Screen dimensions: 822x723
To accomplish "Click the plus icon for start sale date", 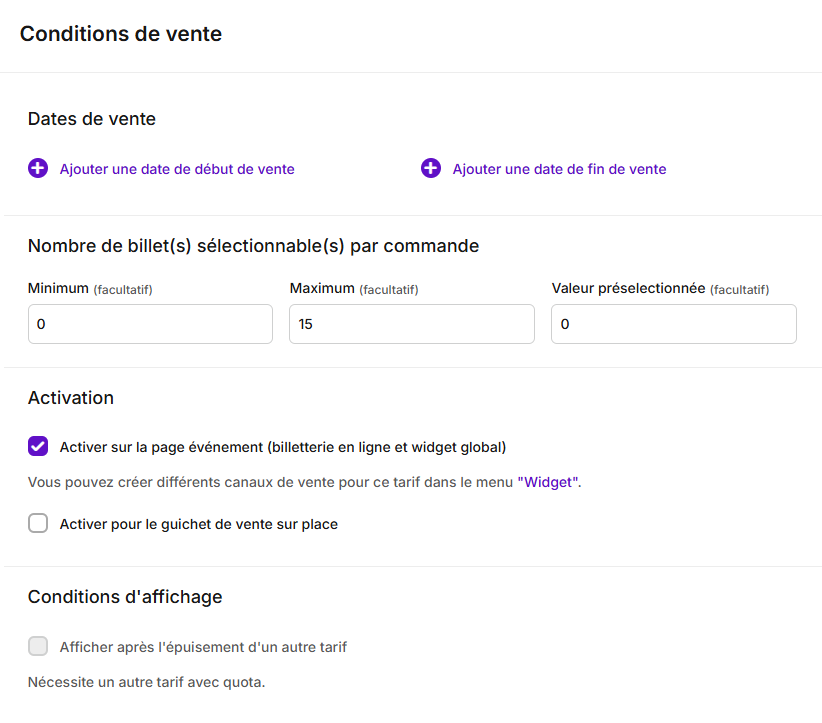I will (38, 168).
